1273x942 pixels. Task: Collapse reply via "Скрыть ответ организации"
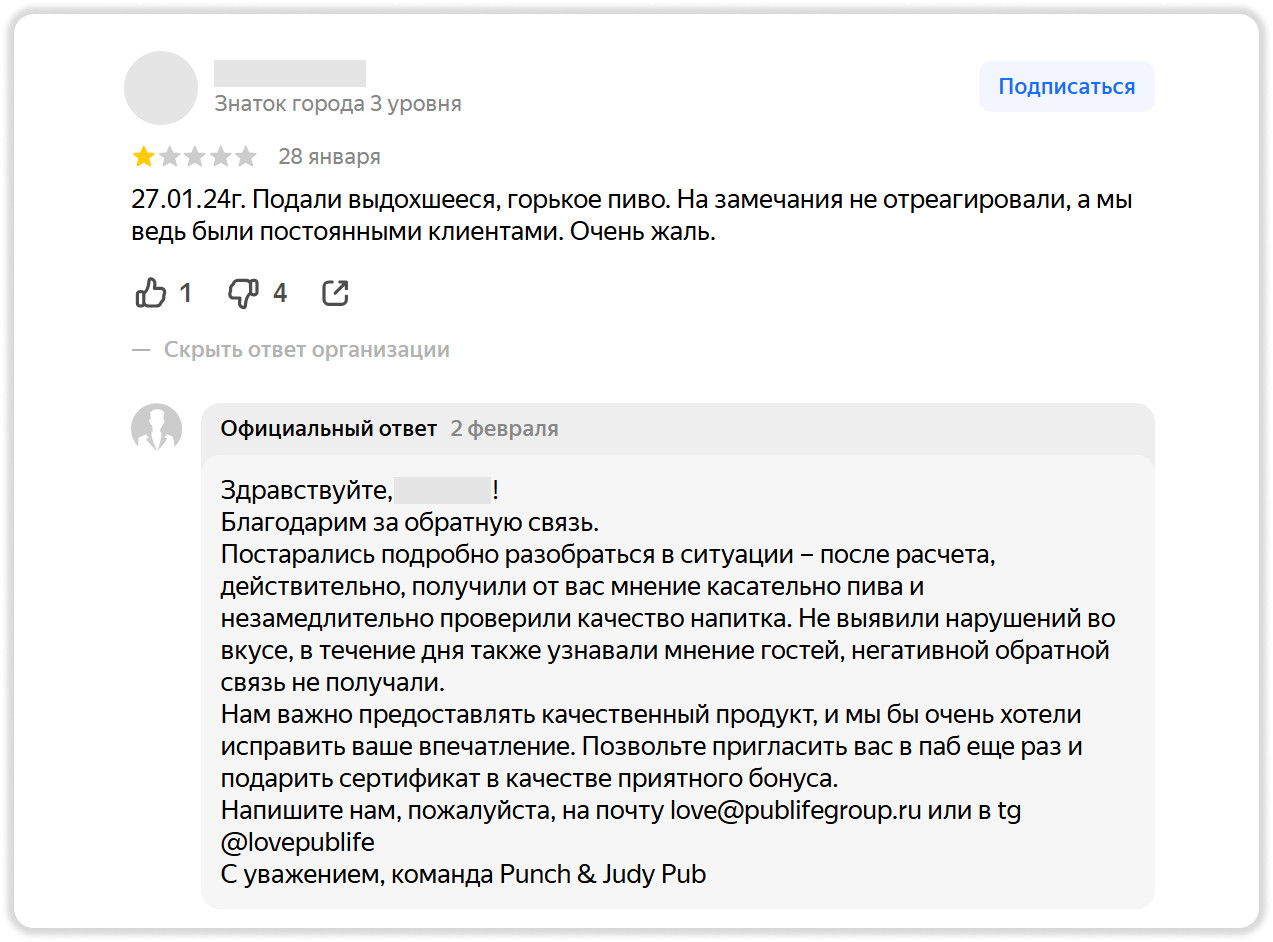pyautogui.click(x=306, y=350)
